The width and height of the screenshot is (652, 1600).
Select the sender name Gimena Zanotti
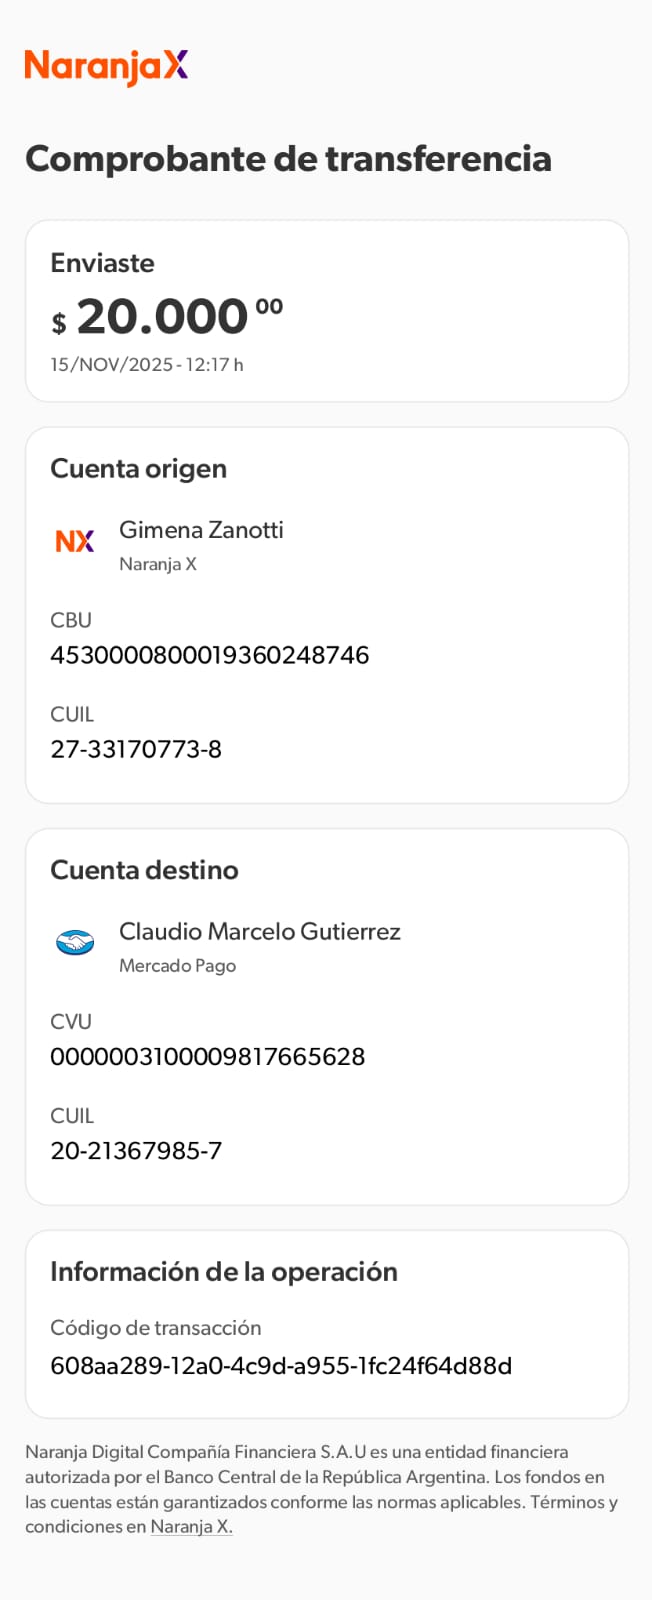click(x=201, y=530)
